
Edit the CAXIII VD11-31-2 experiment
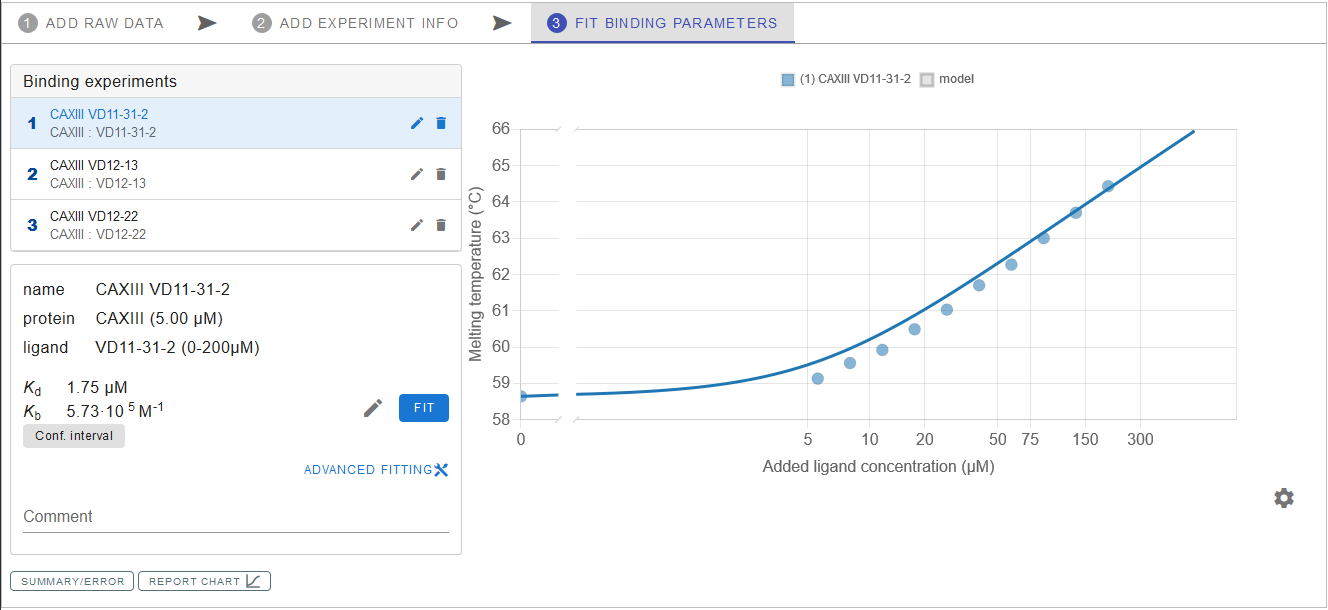coord(418,123)
